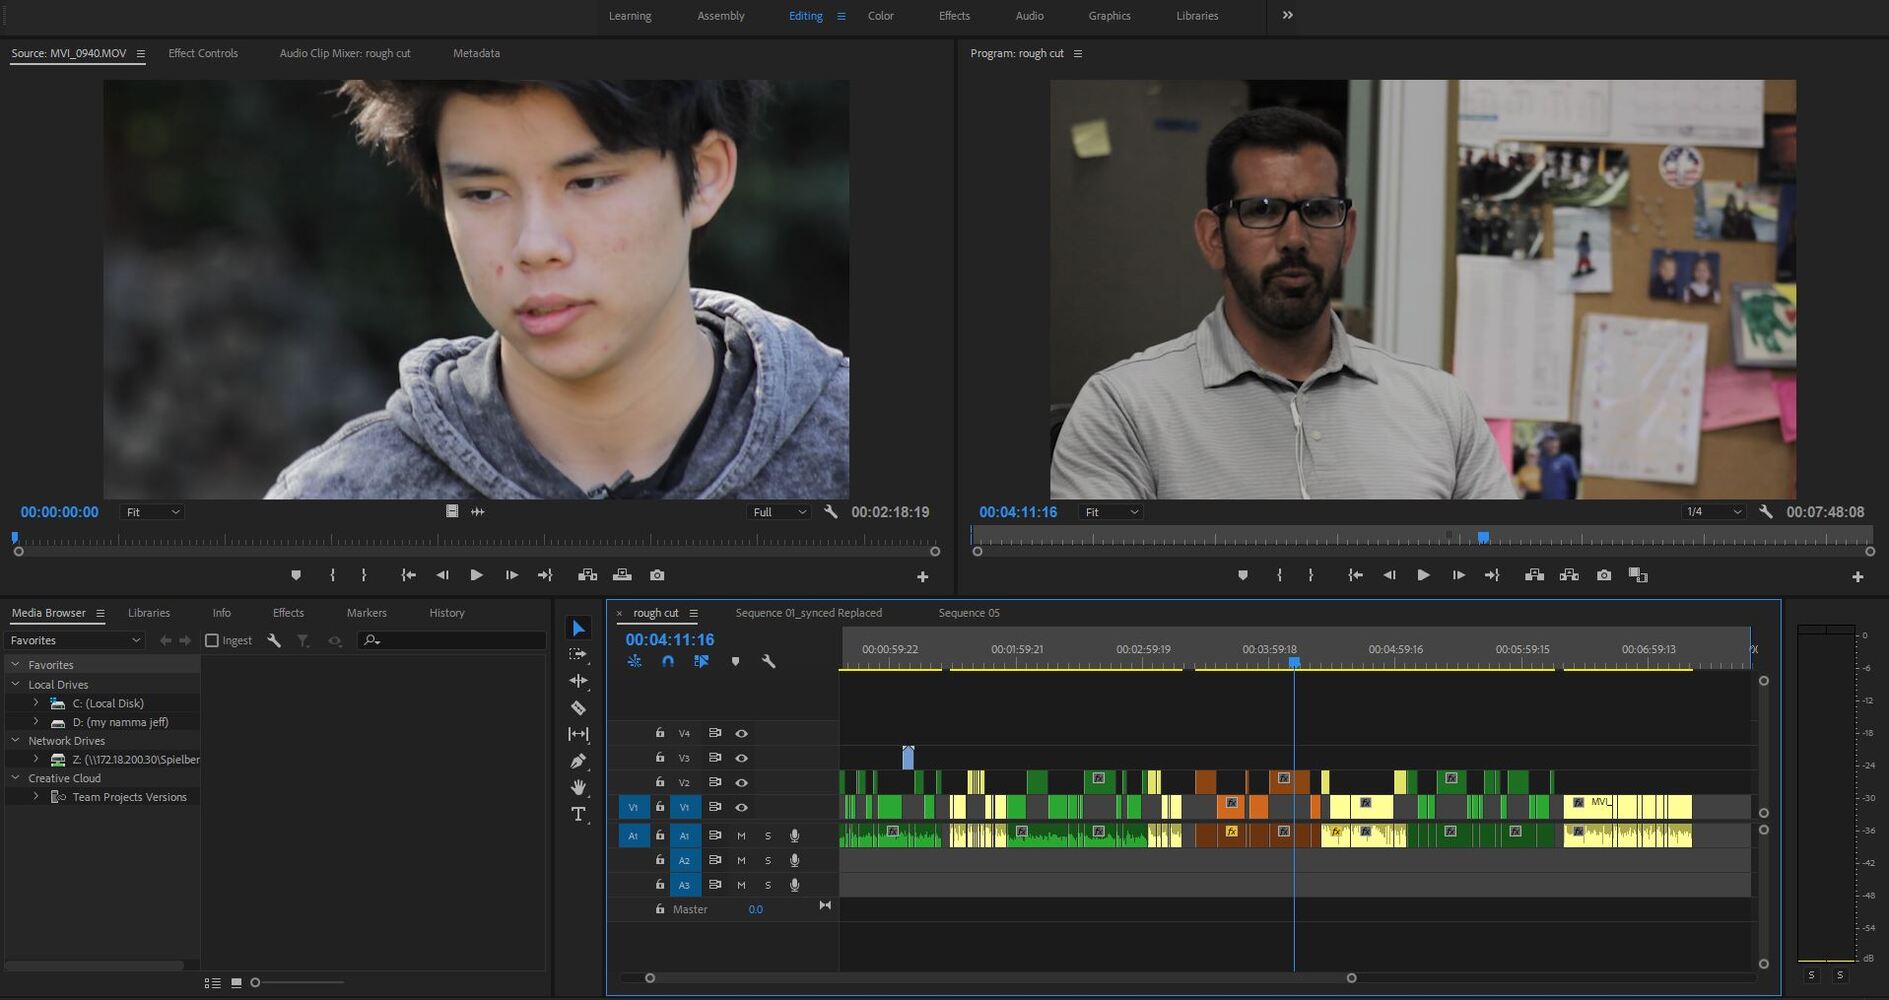Viewport: 1889px width, 1000px height.
Task: Open the Sequence 05 timeline tab
Action: (x=968, y=613)
